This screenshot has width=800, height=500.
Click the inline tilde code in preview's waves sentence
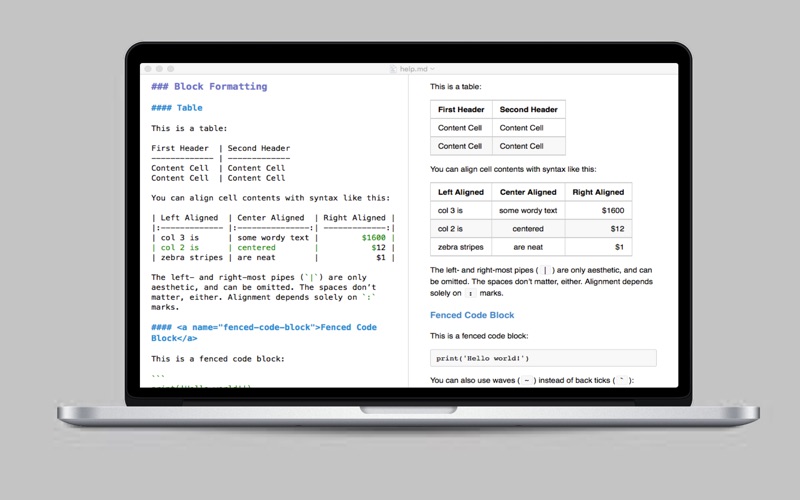(527, 380)
